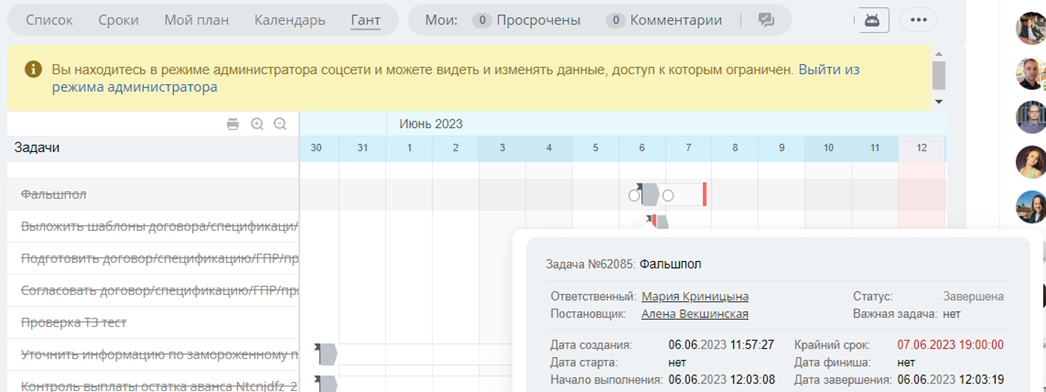The width and height of the screenshot is (1046, 392).
Task: Click the red deadline 07.06.2023 19:00:00
Action: [950, 345]
